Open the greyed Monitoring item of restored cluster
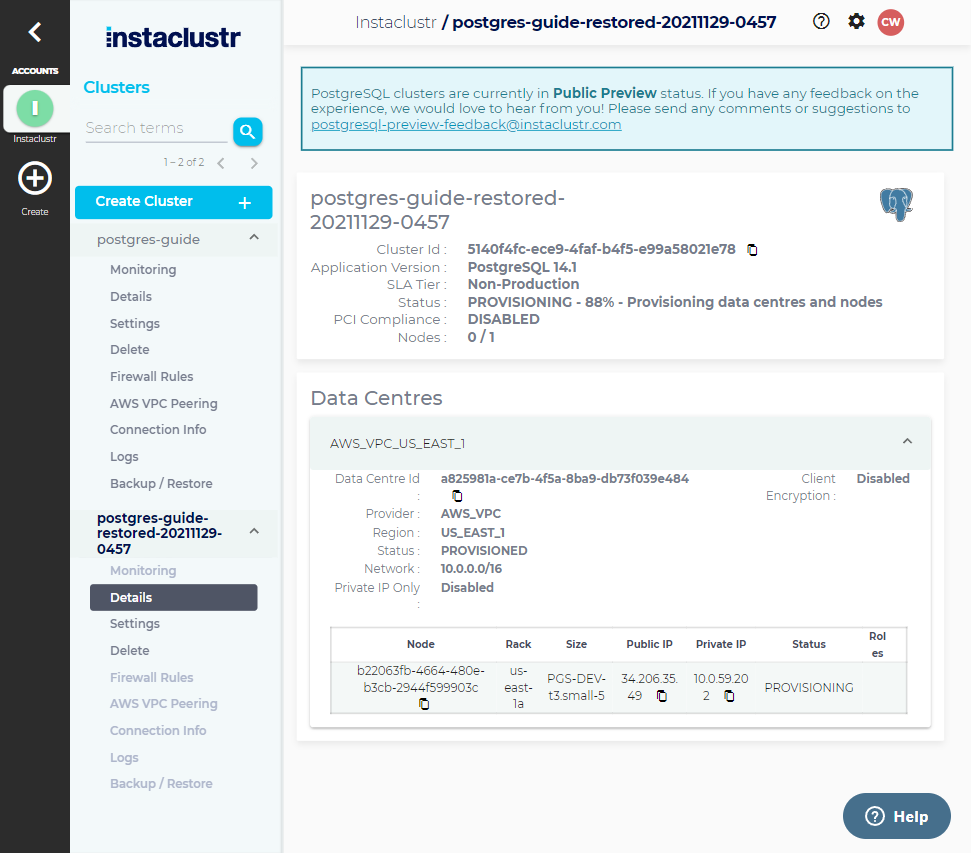 pyautogui.click(x=143, y=571)
